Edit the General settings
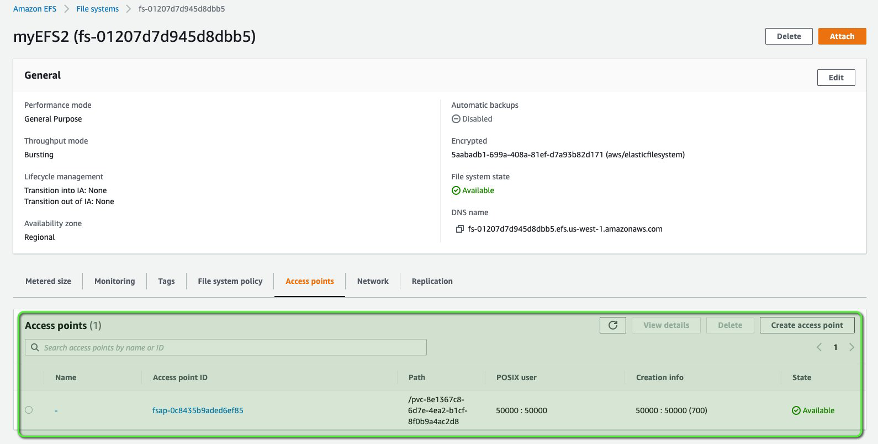Screen dimensions: 879x445 tap(836, 77)
